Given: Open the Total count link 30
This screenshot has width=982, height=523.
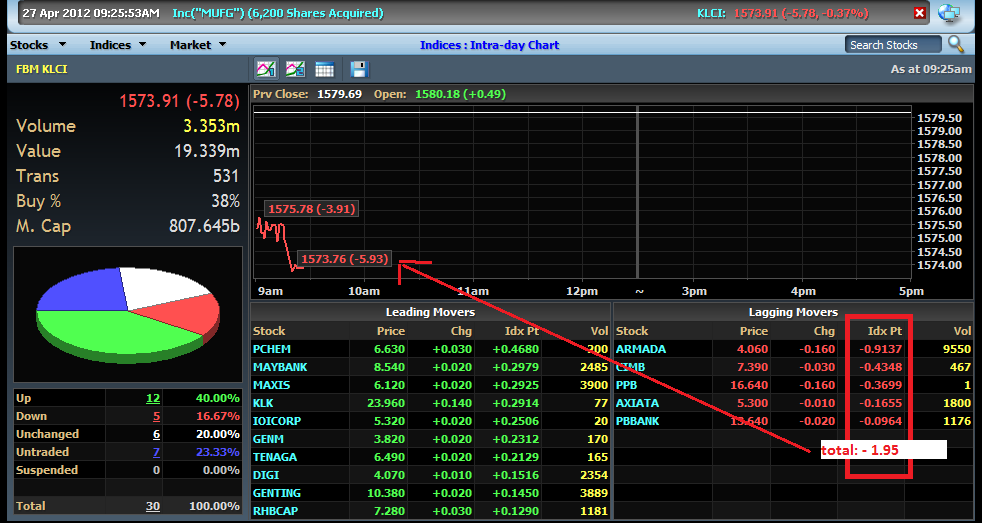Looking at the screenshot, I should [x=153, y=506].
